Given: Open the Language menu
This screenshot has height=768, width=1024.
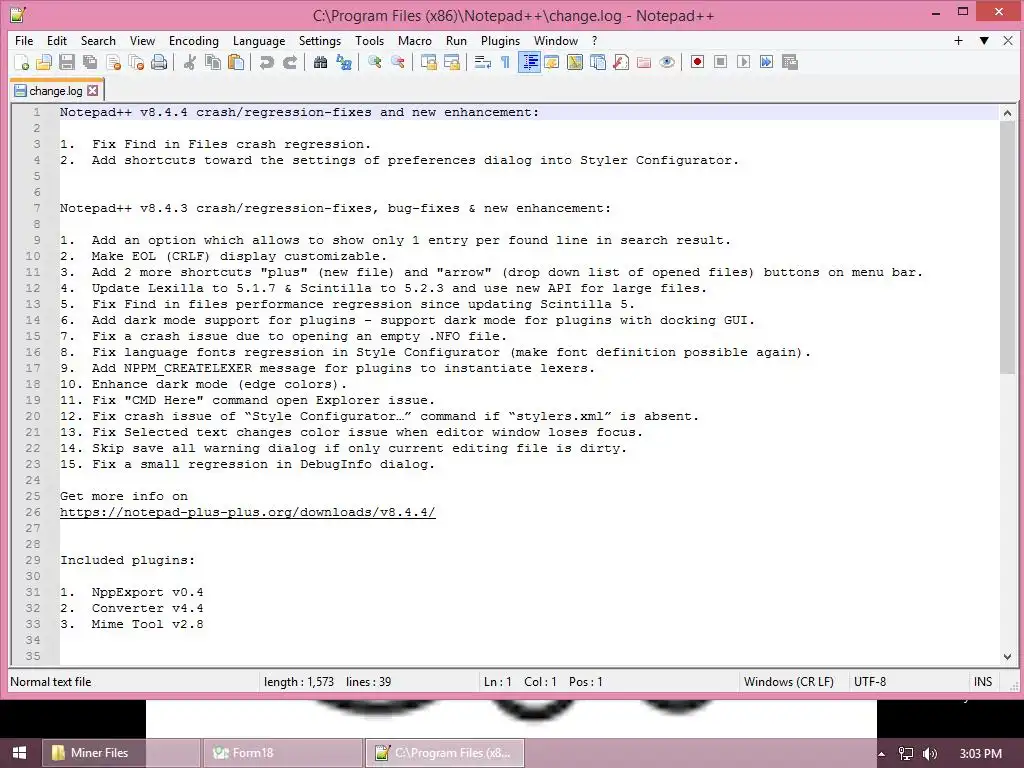Looking at the screenshot, I should tap(259, 40).
